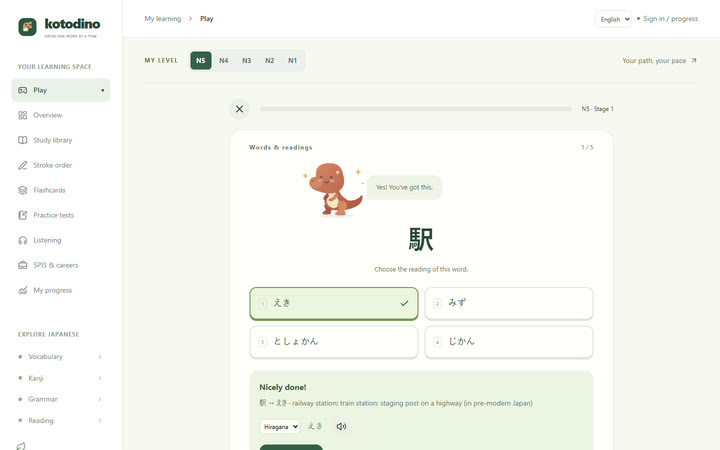The height and width of the screenshot is (450, 720).
Task: Select answer option えき
Action: pos(334,304)
